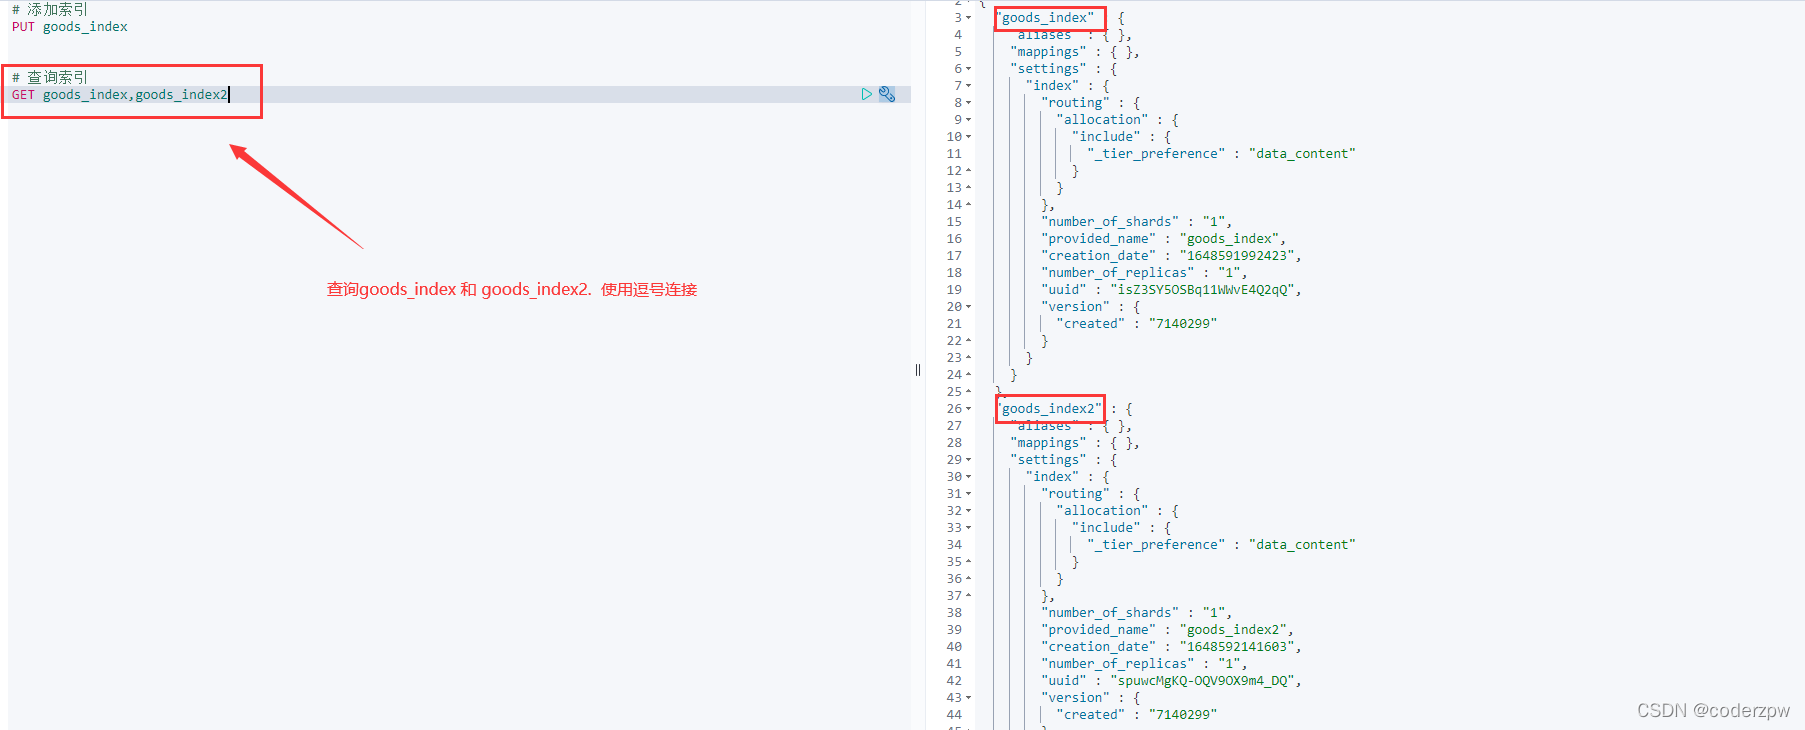Collapse the routing fold arrow at line 31

[x=969, y=494]
